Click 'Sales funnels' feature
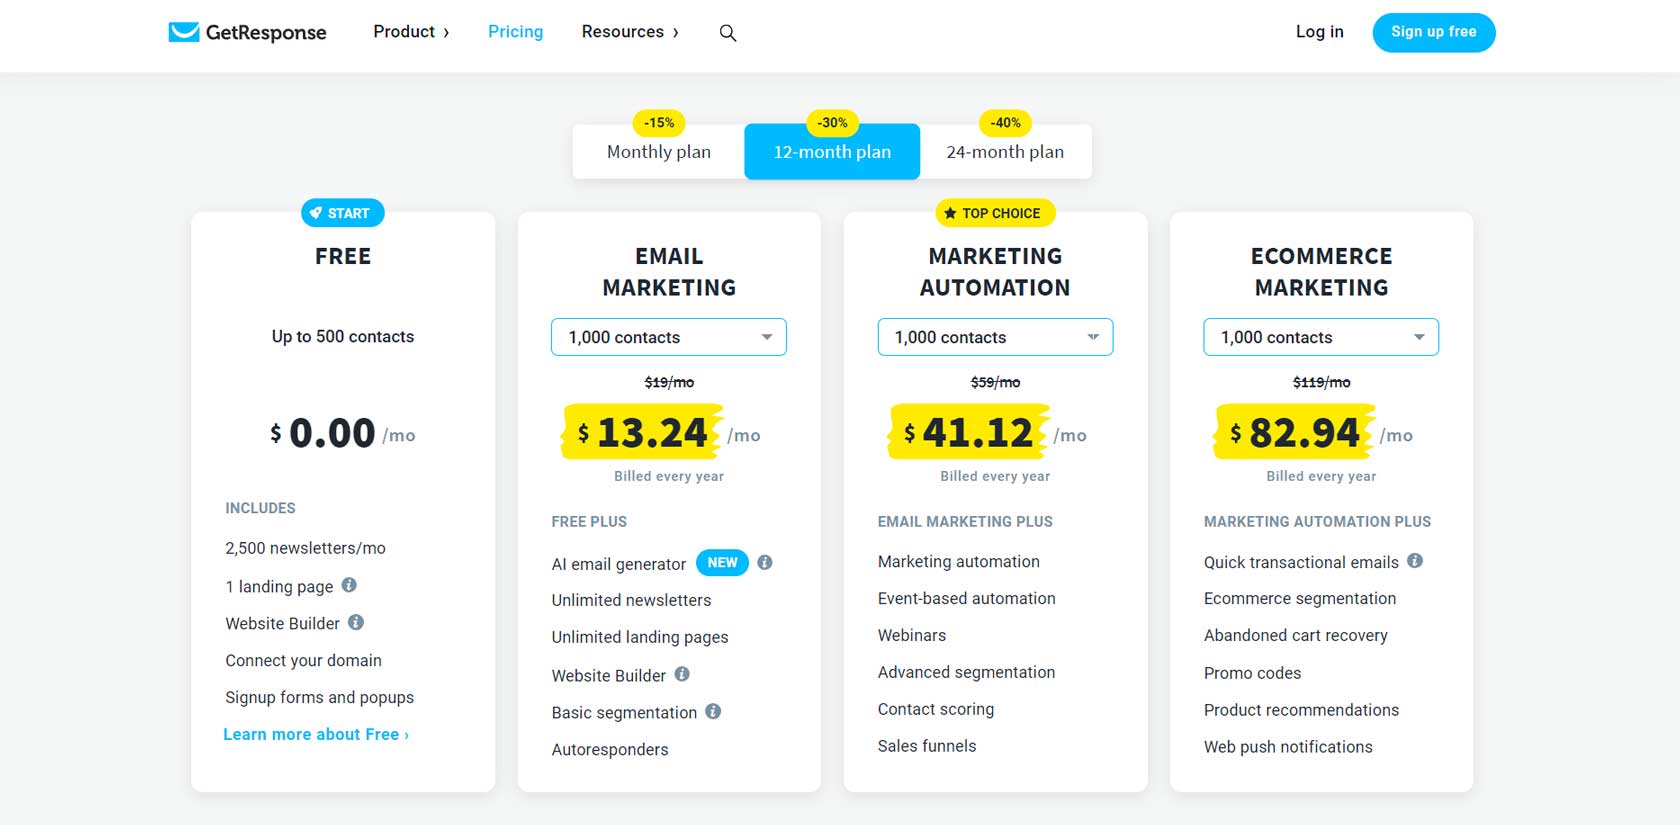Image resolution: width=1680 pixels, height=825 pixels. coord(927,746)
